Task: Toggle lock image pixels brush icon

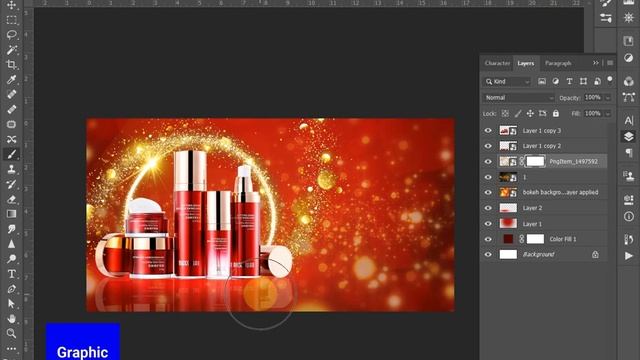Action: 518,114
